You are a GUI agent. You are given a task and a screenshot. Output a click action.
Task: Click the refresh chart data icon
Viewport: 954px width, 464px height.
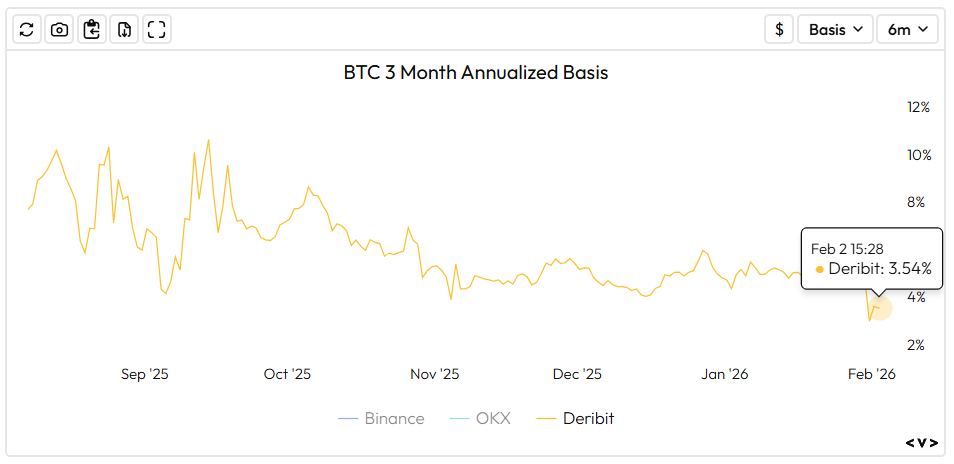27,29
